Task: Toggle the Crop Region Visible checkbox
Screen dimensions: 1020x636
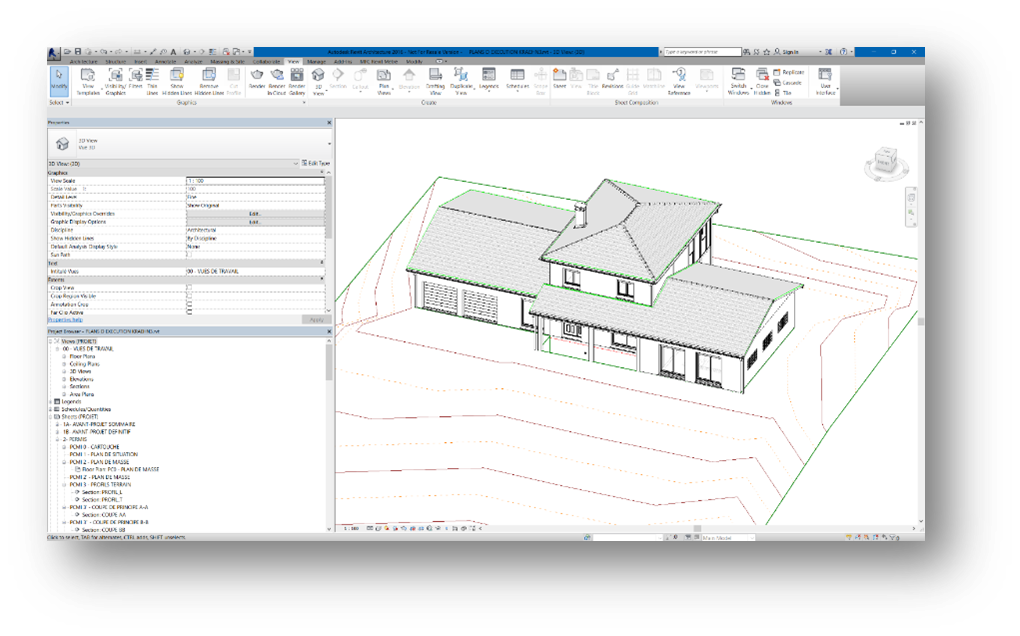Action: (x=189, y=296)
